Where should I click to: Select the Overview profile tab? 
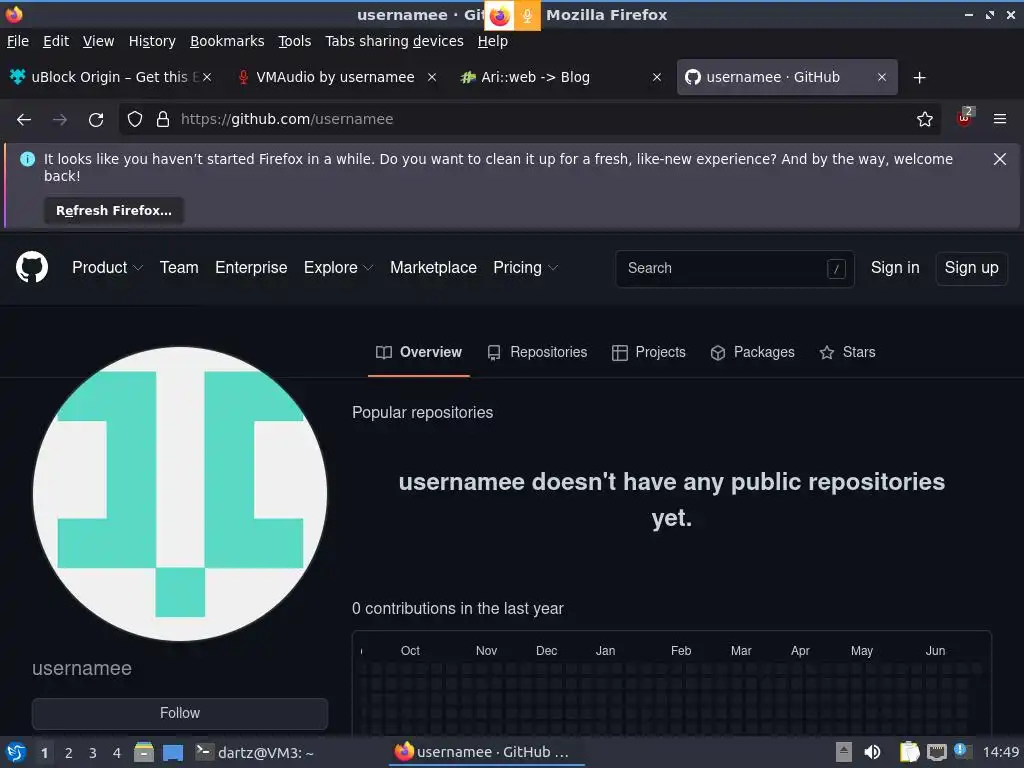(x=419, y=353)
